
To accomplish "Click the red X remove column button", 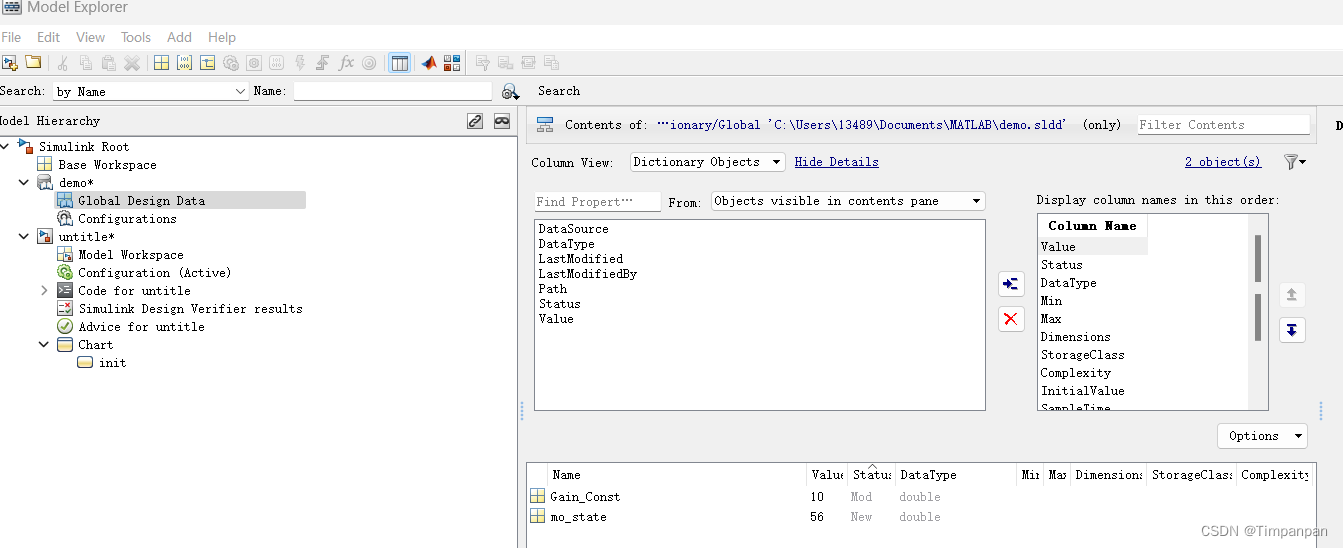I will (1011, 319).
